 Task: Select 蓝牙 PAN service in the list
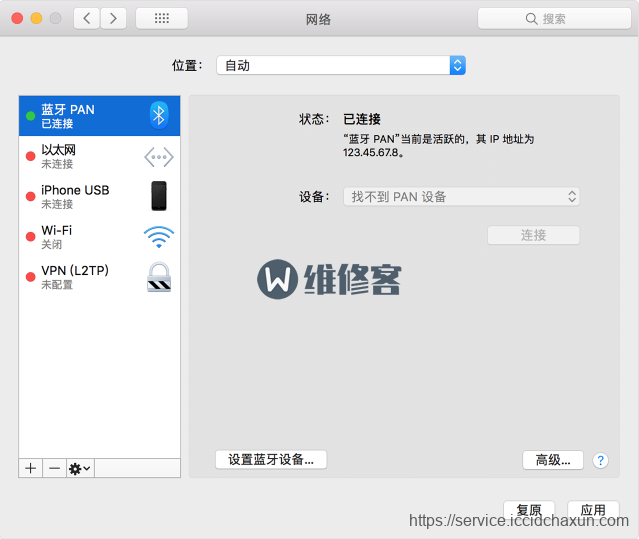(99, 116)
